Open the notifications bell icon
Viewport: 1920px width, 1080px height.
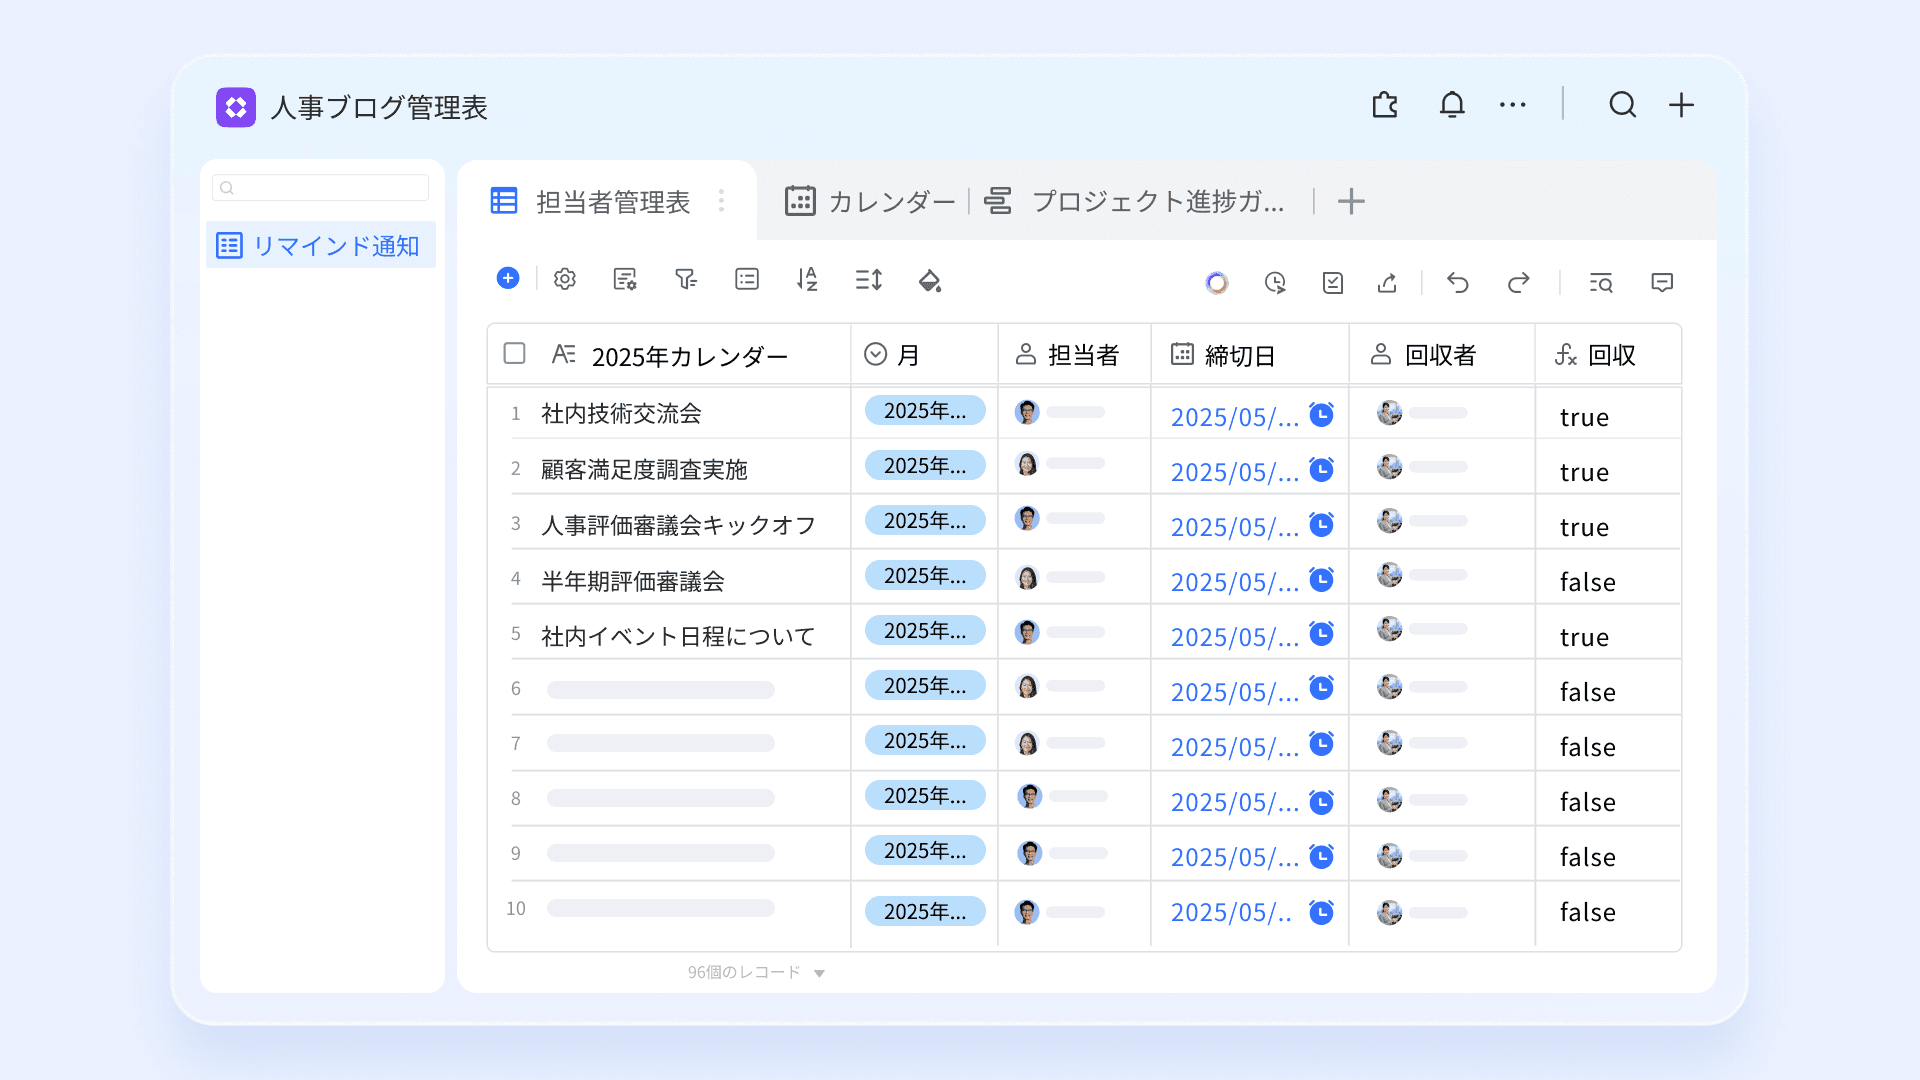pyautogui.click(x=1452, y=105)
